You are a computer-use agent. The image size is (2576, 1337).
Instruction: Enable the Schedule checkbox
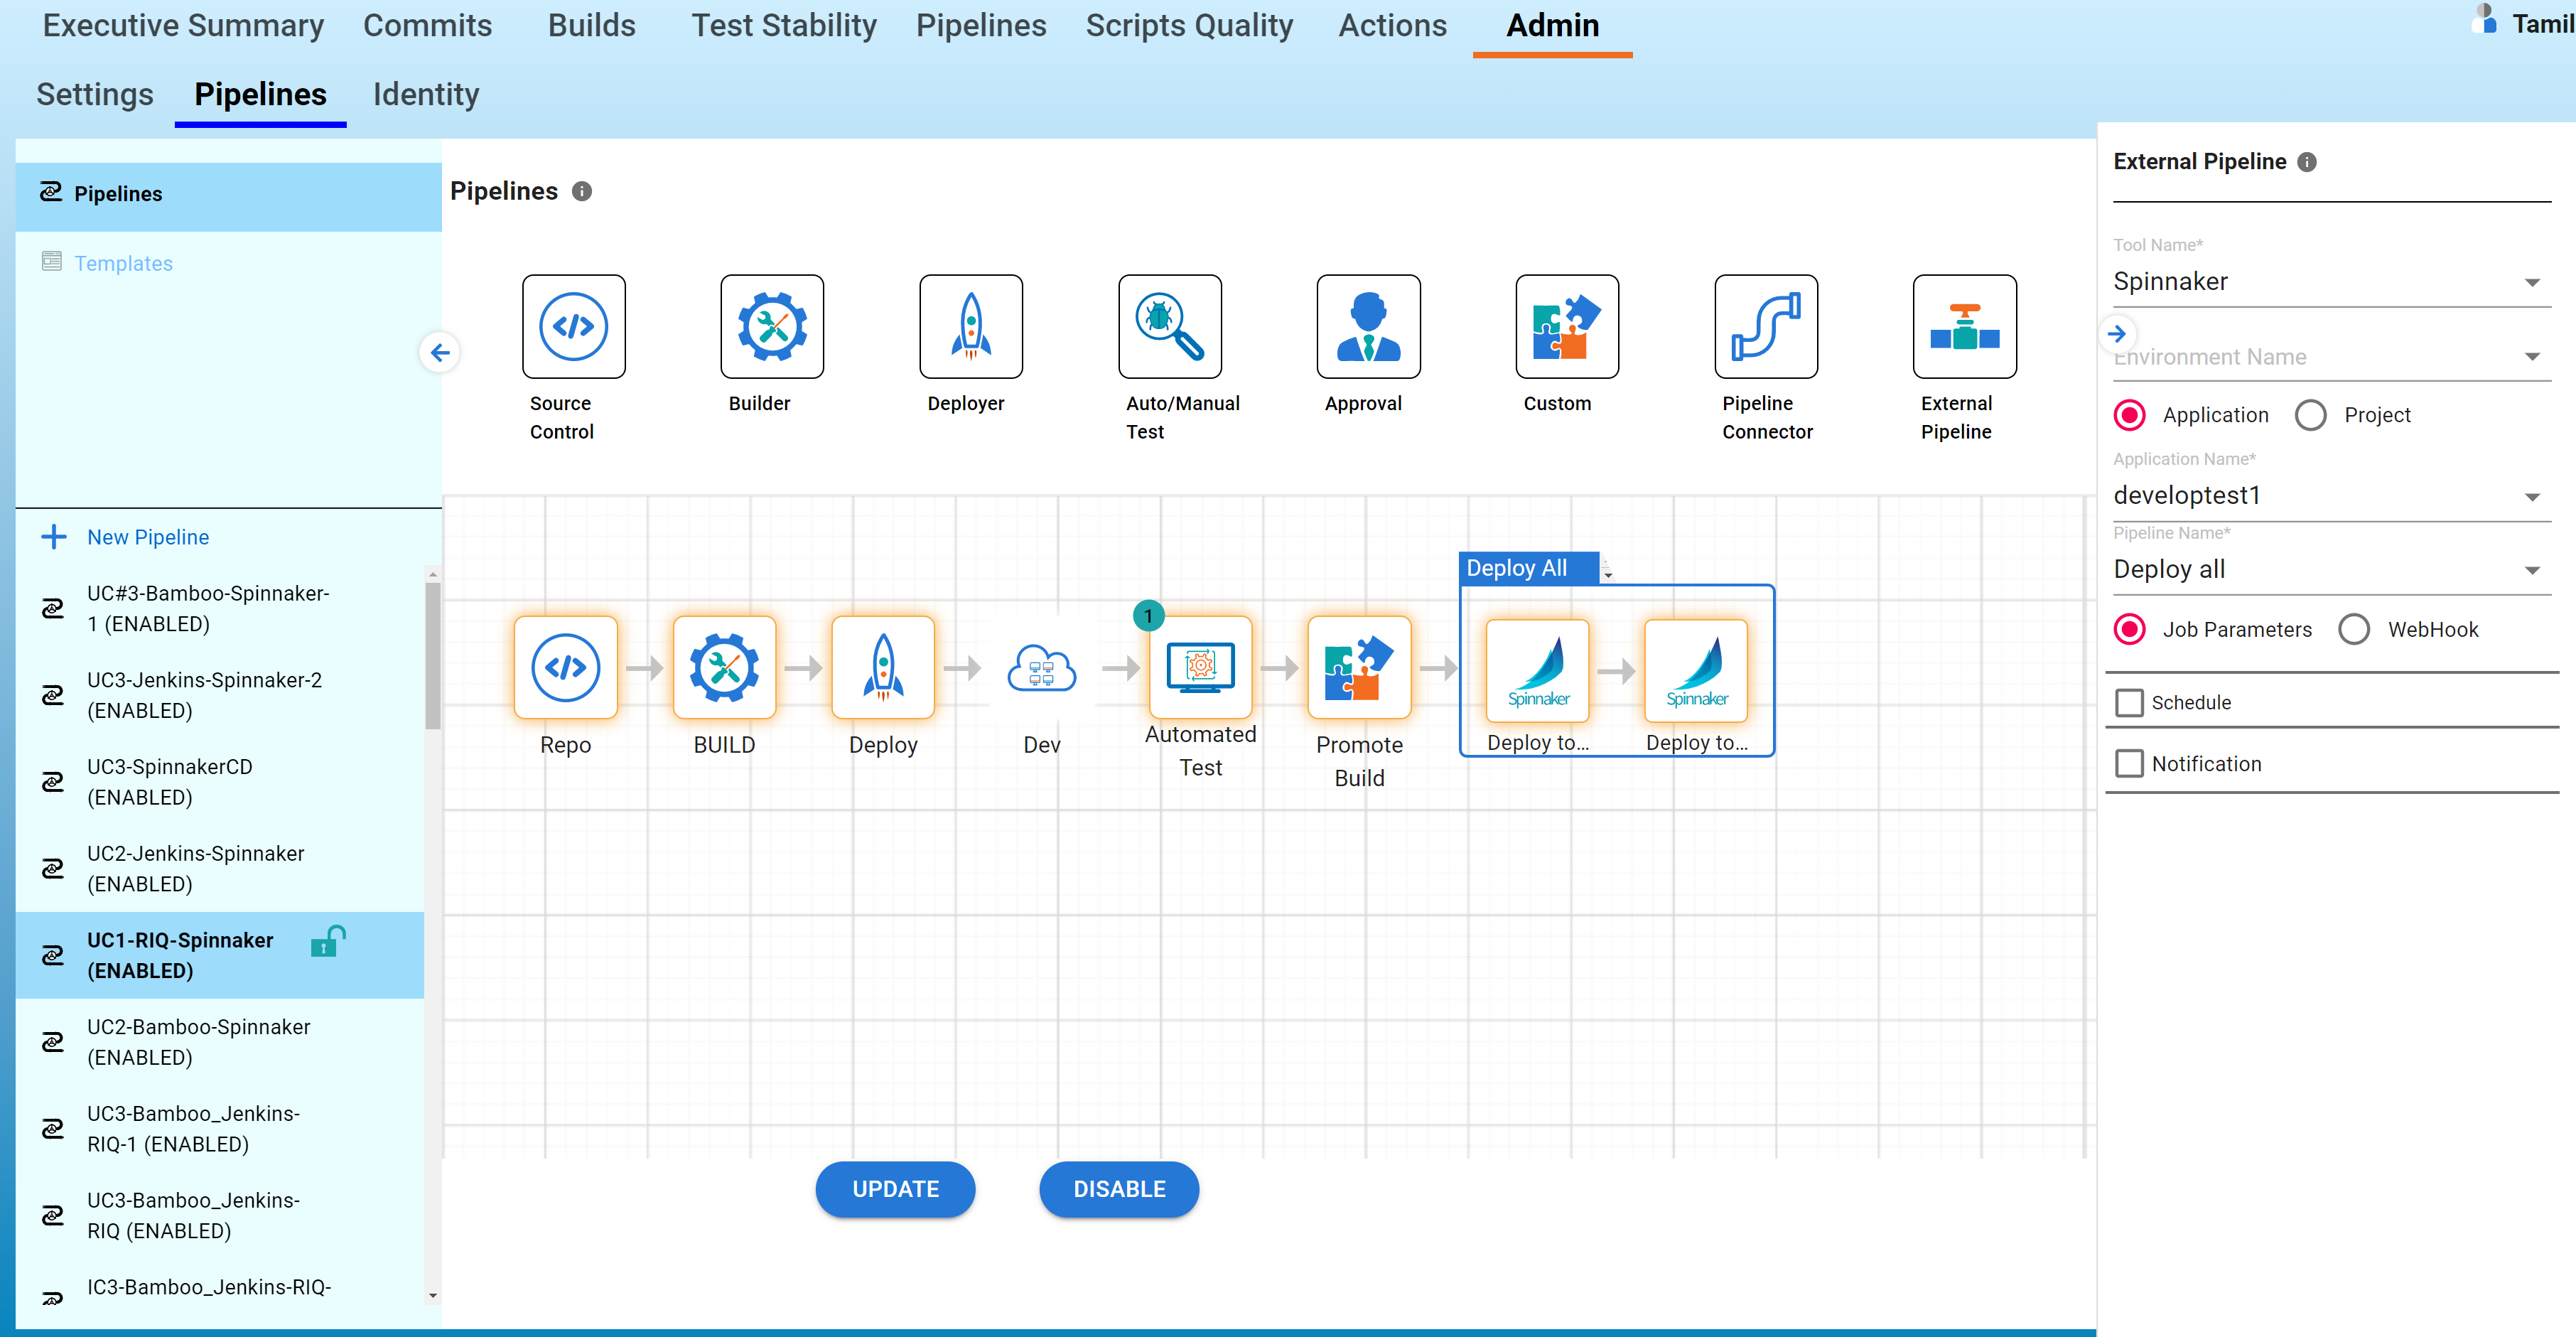[2129, 703]
